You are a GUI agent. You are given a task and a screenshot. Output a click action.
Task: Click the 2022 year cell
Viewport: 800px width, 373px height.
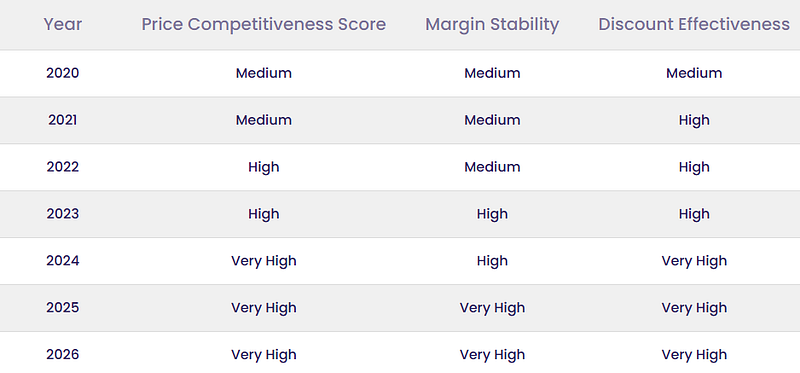(62, 167)
